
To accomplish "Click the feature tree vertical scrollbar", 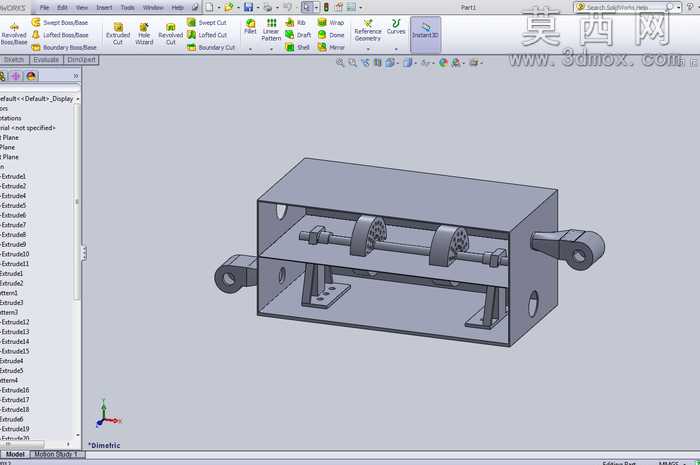I will coord(77,202).
